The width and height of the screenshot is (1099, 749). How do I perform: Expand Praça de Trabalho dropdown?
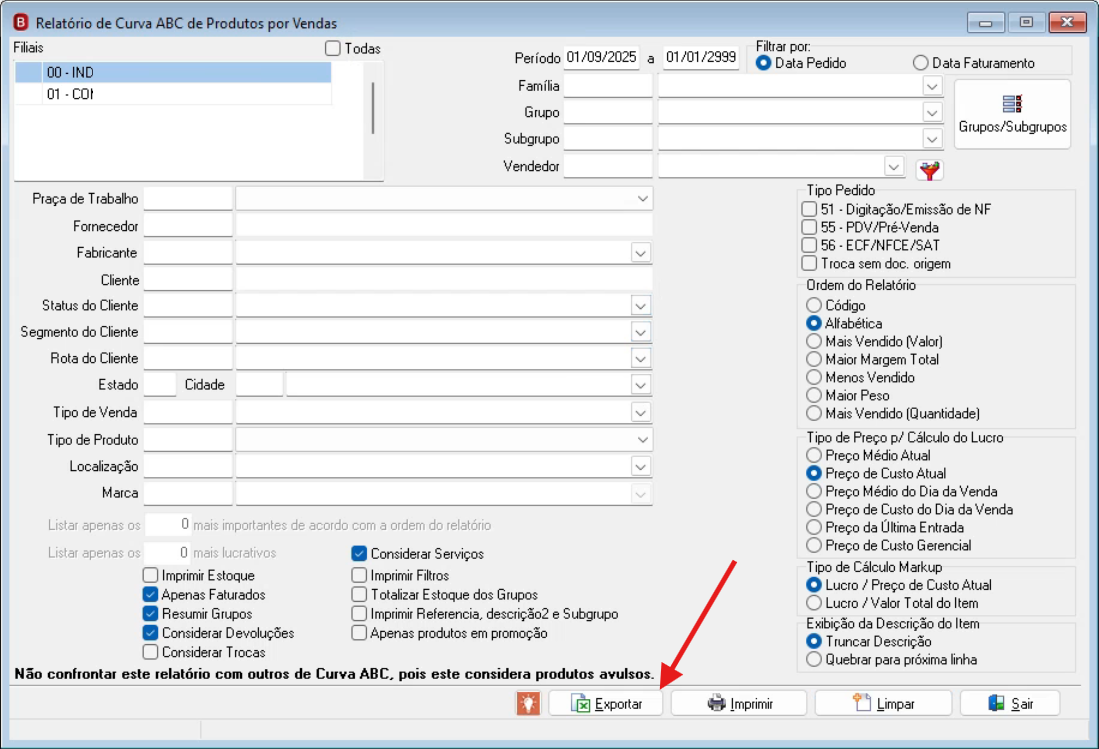coord(642,199)
